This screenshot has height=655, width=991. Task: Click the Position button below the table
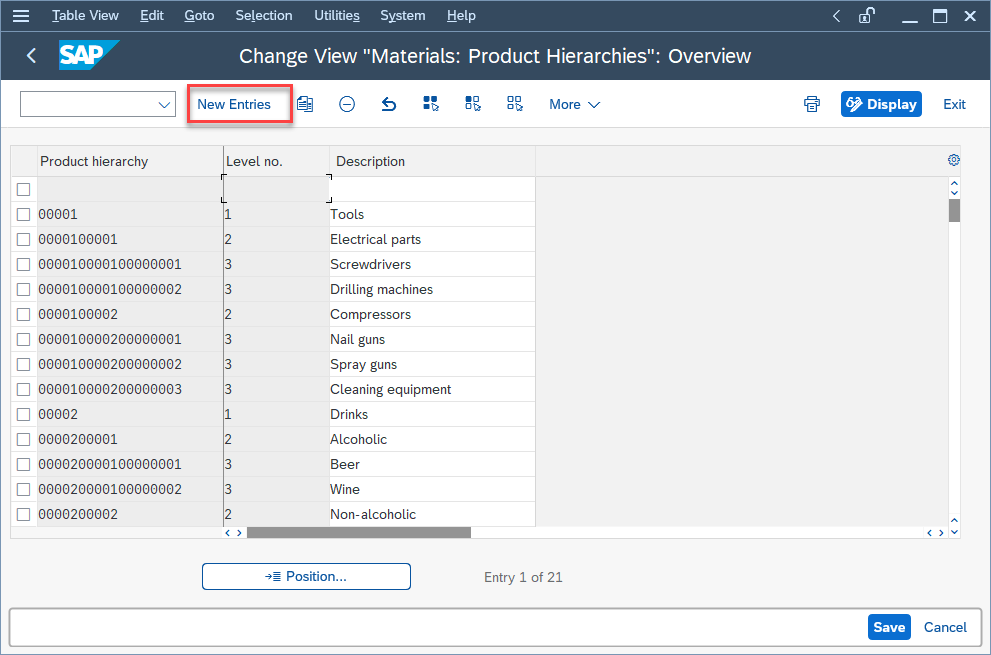click(306, 576)
